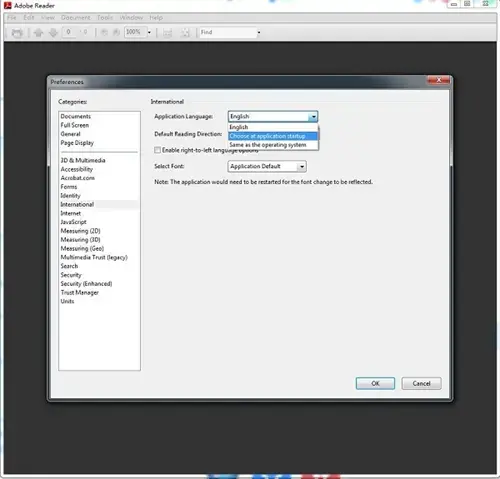Click the Find text field
Screen dimensions: 500x479
(x=228, y=32)
